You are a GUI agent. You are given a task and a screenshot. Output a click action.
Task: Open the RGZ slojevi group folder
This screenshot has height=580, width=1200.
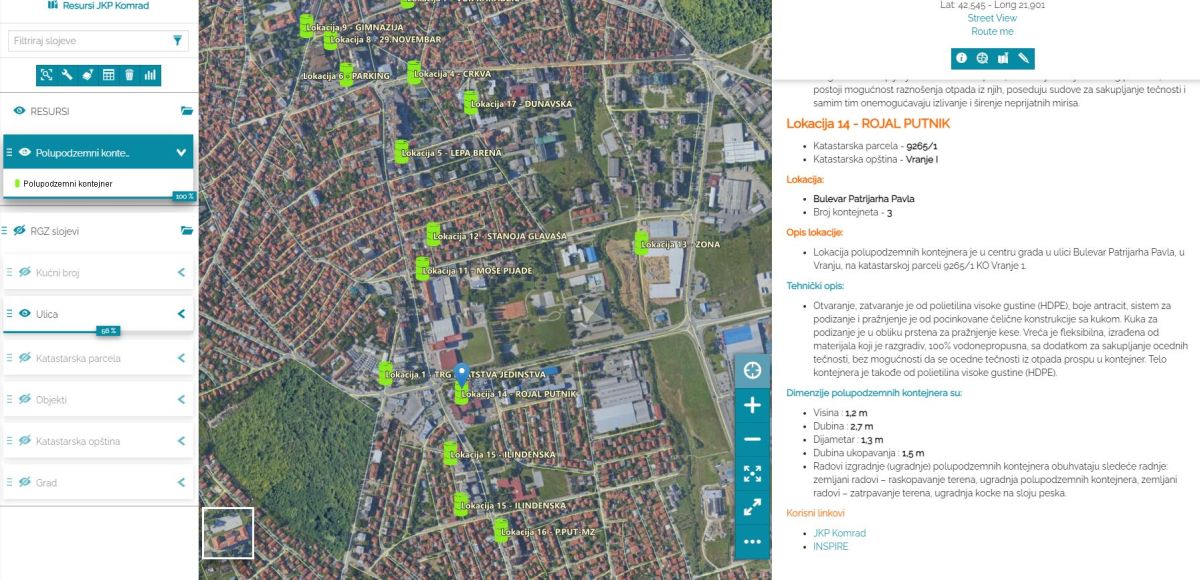(x=186, y=231)
